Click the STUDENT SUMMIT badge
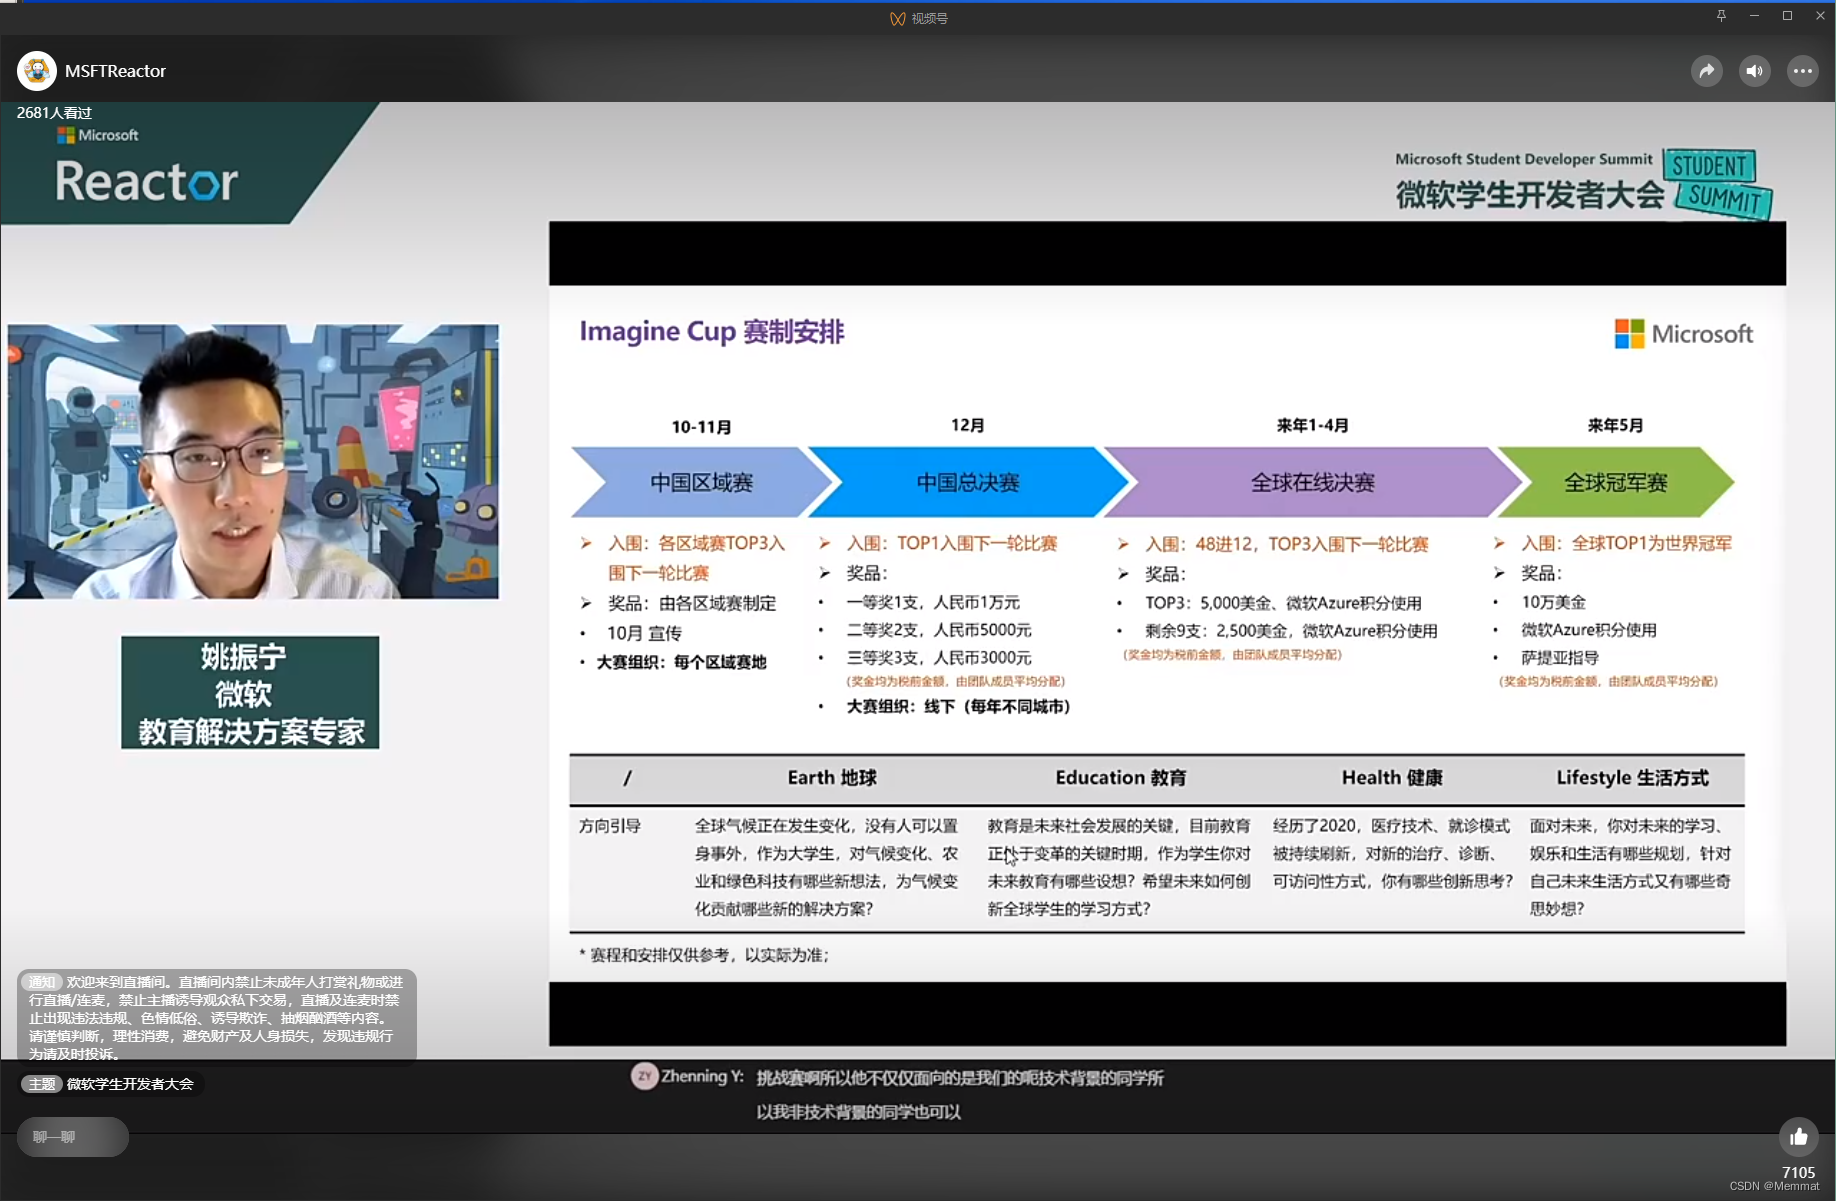The width and height of the screenshot is (1836, 1201). 1717,183
